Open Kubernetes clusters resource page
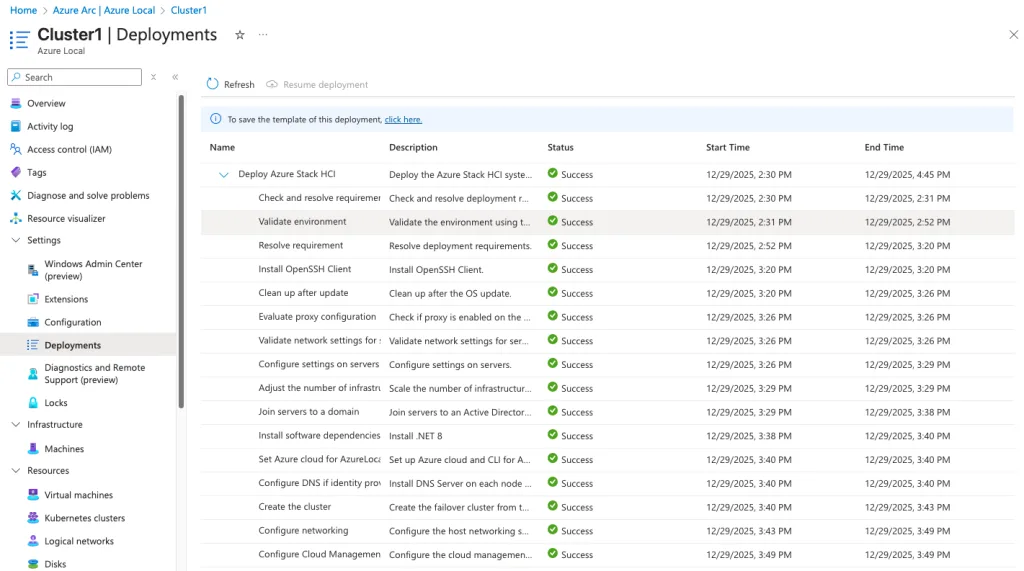Viewport: 1024px width, 571px height. (x=84, y=518)
